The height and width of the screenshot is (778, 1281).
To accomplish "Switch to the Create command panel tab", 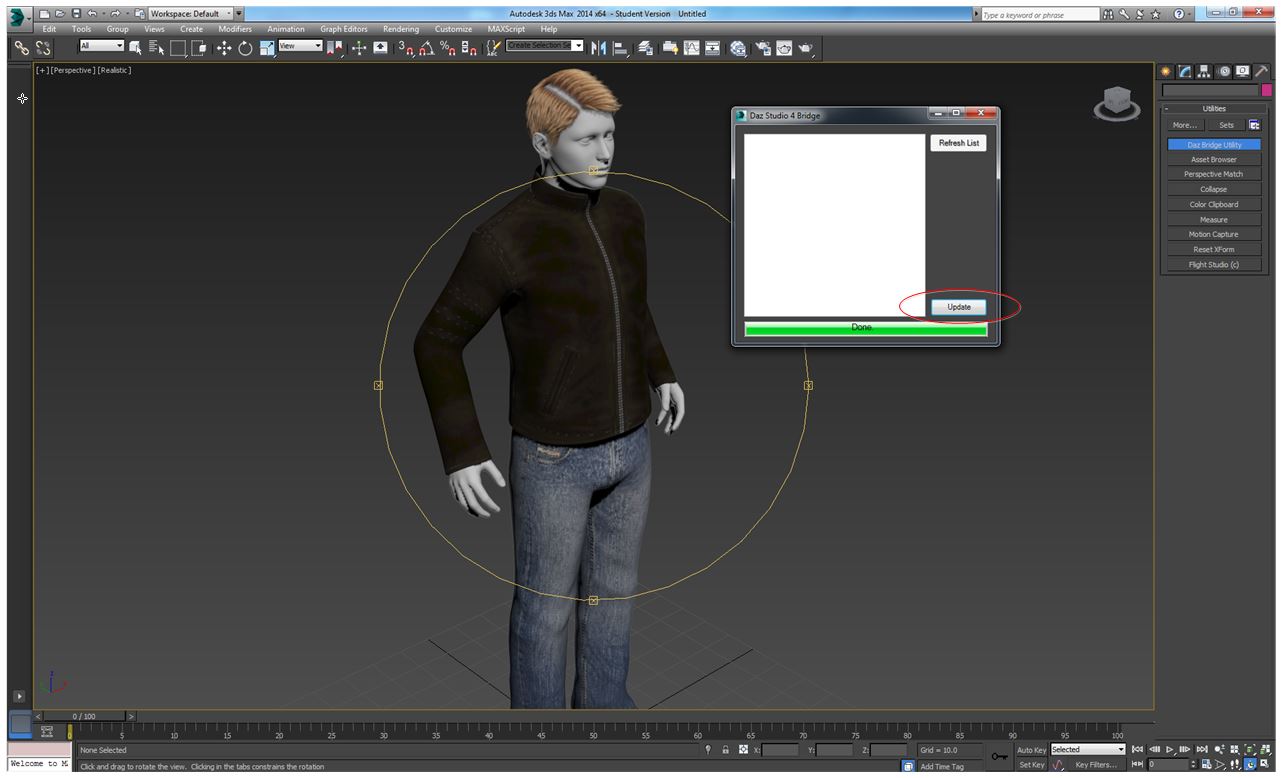I will pyautogui.click(x=1166, y=71).
